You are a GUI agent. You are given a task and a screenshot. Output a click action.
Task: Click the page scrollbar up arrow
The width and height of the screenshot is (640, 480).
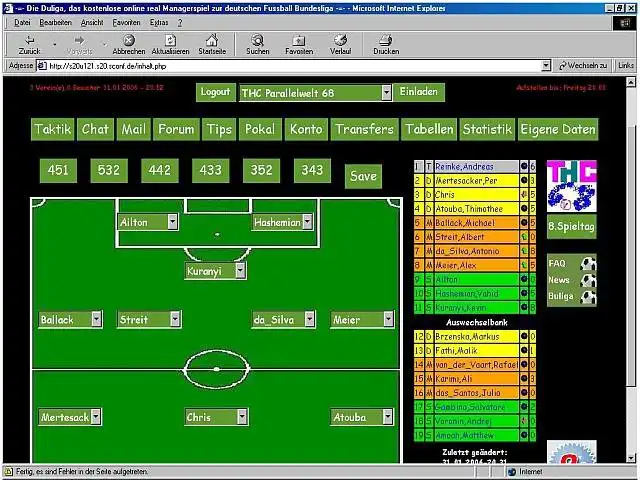pos(631,82)
